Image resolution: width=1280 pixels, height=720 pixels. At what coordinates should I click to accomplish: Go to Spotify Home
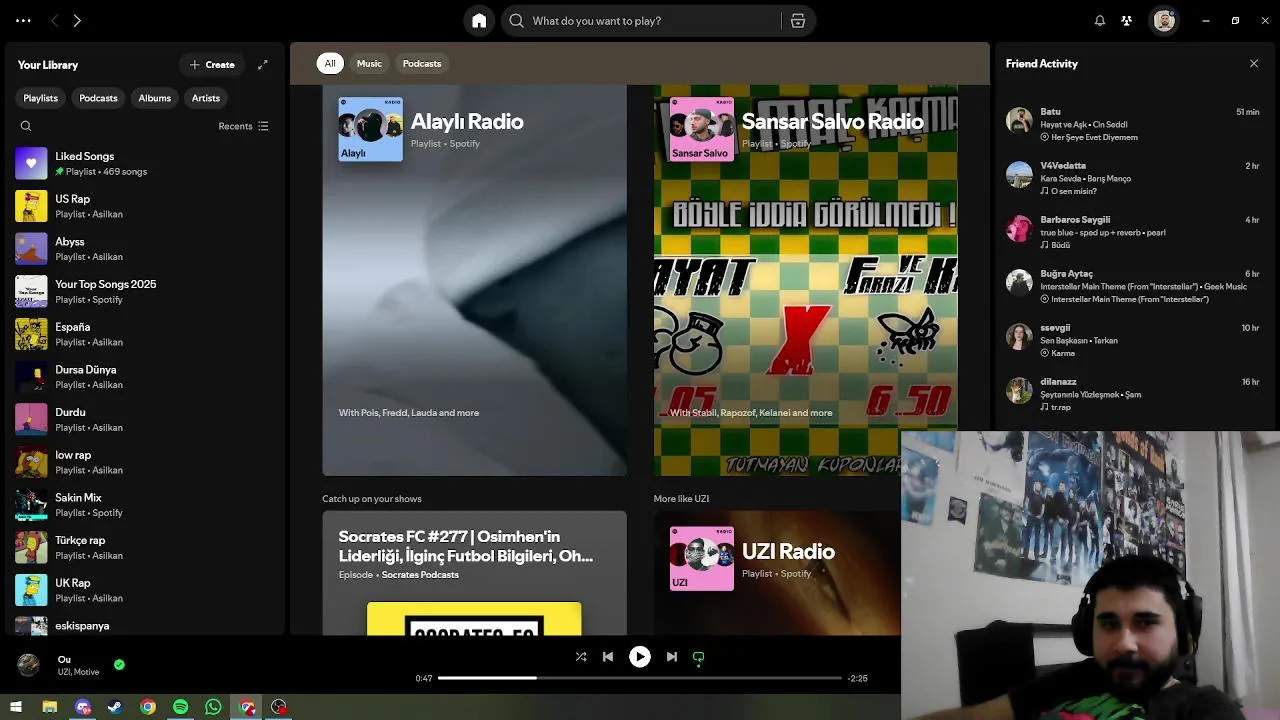(x=479, y=21)
